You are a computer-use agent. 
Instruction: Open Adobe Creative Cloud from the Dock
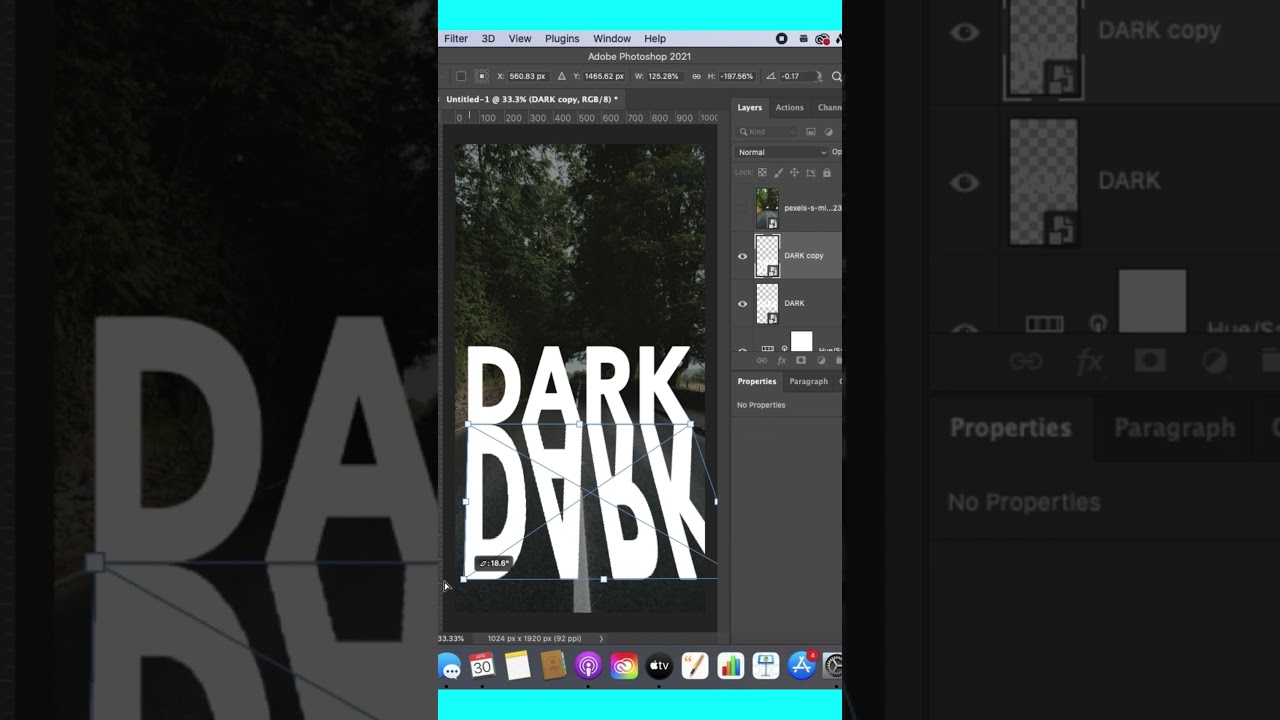click(x=624, y=666)
